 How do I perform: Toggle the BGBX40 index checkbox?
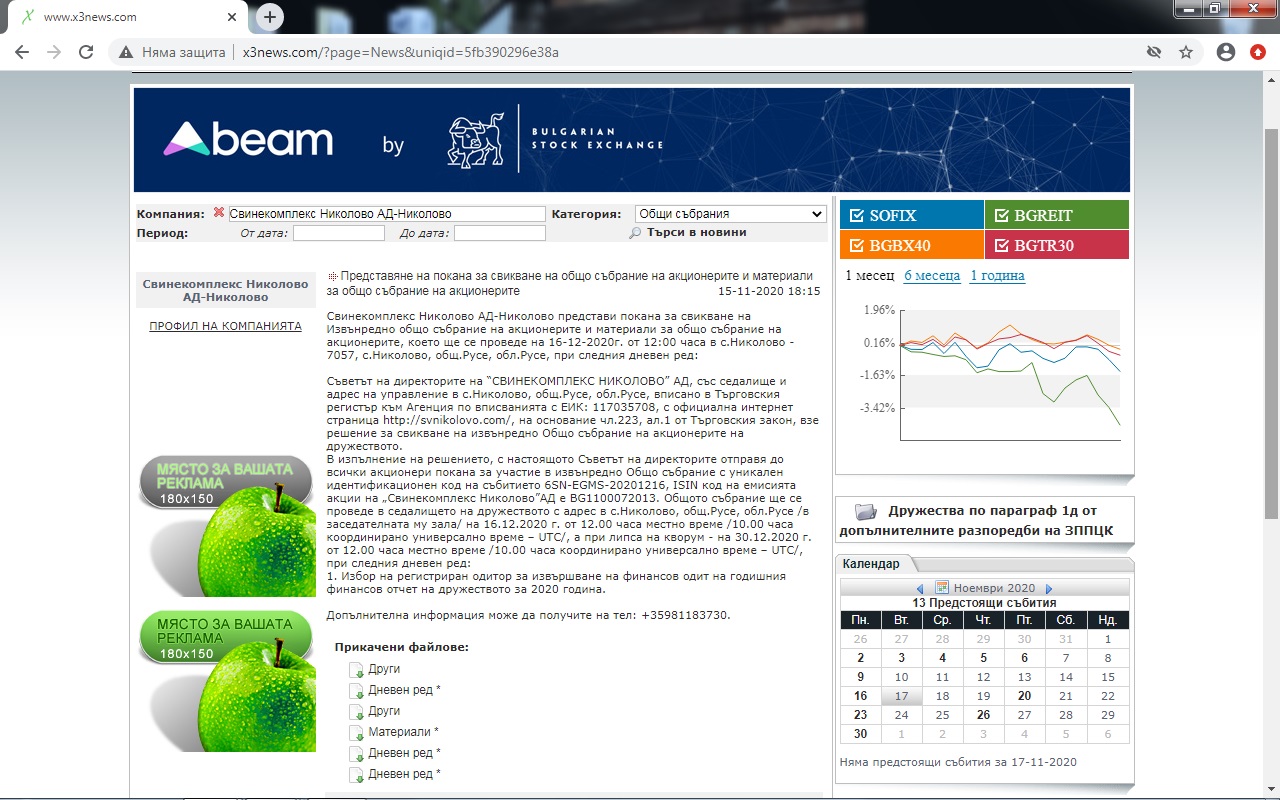857,245
